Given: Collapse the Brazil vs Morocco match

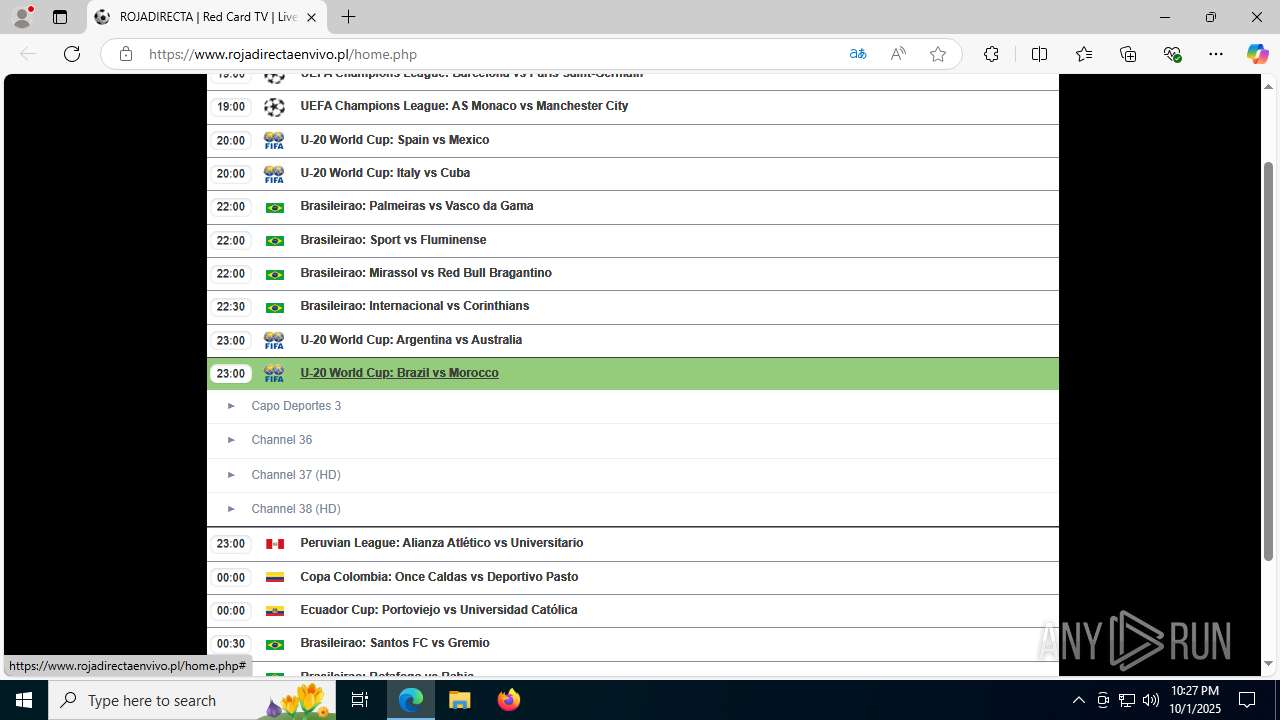Looking at the screenshot, I should 633,373.
